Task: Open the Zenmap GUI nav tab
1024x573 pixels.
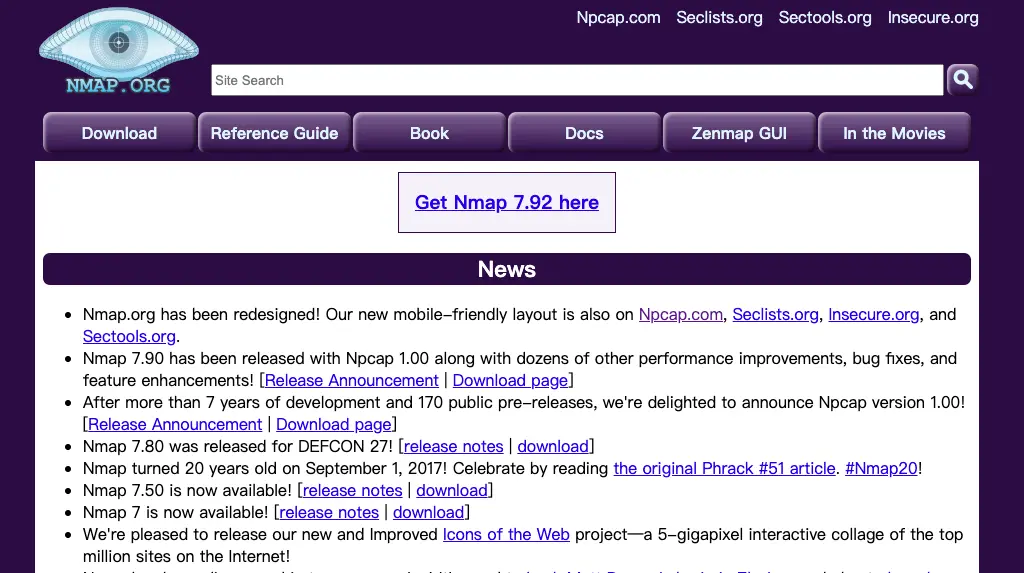Action: pyautogui.click(x=739, y=133)
